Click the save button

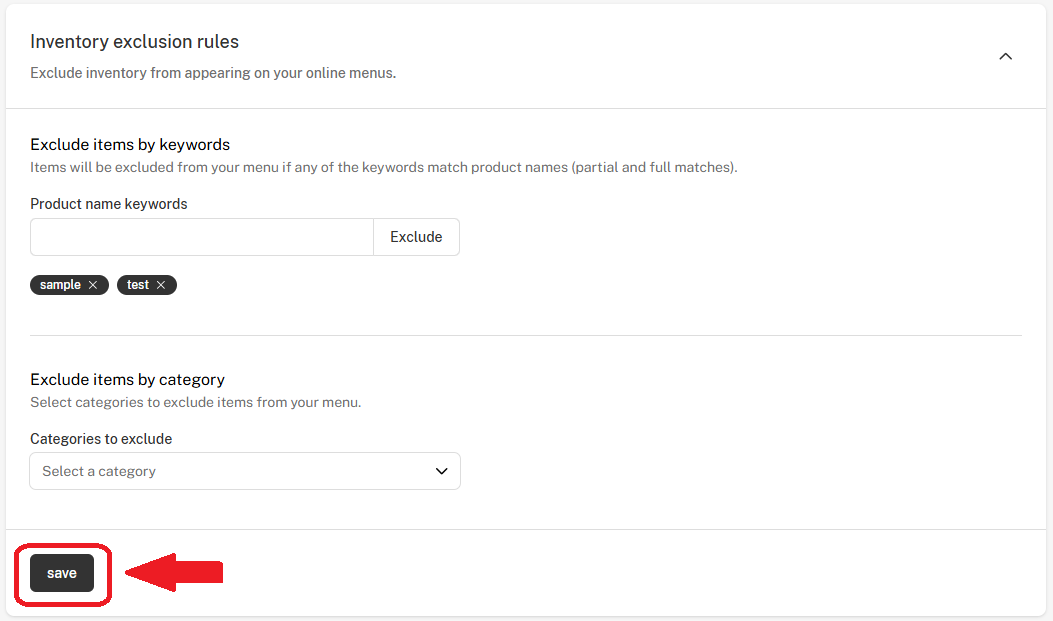click(62, 573)
